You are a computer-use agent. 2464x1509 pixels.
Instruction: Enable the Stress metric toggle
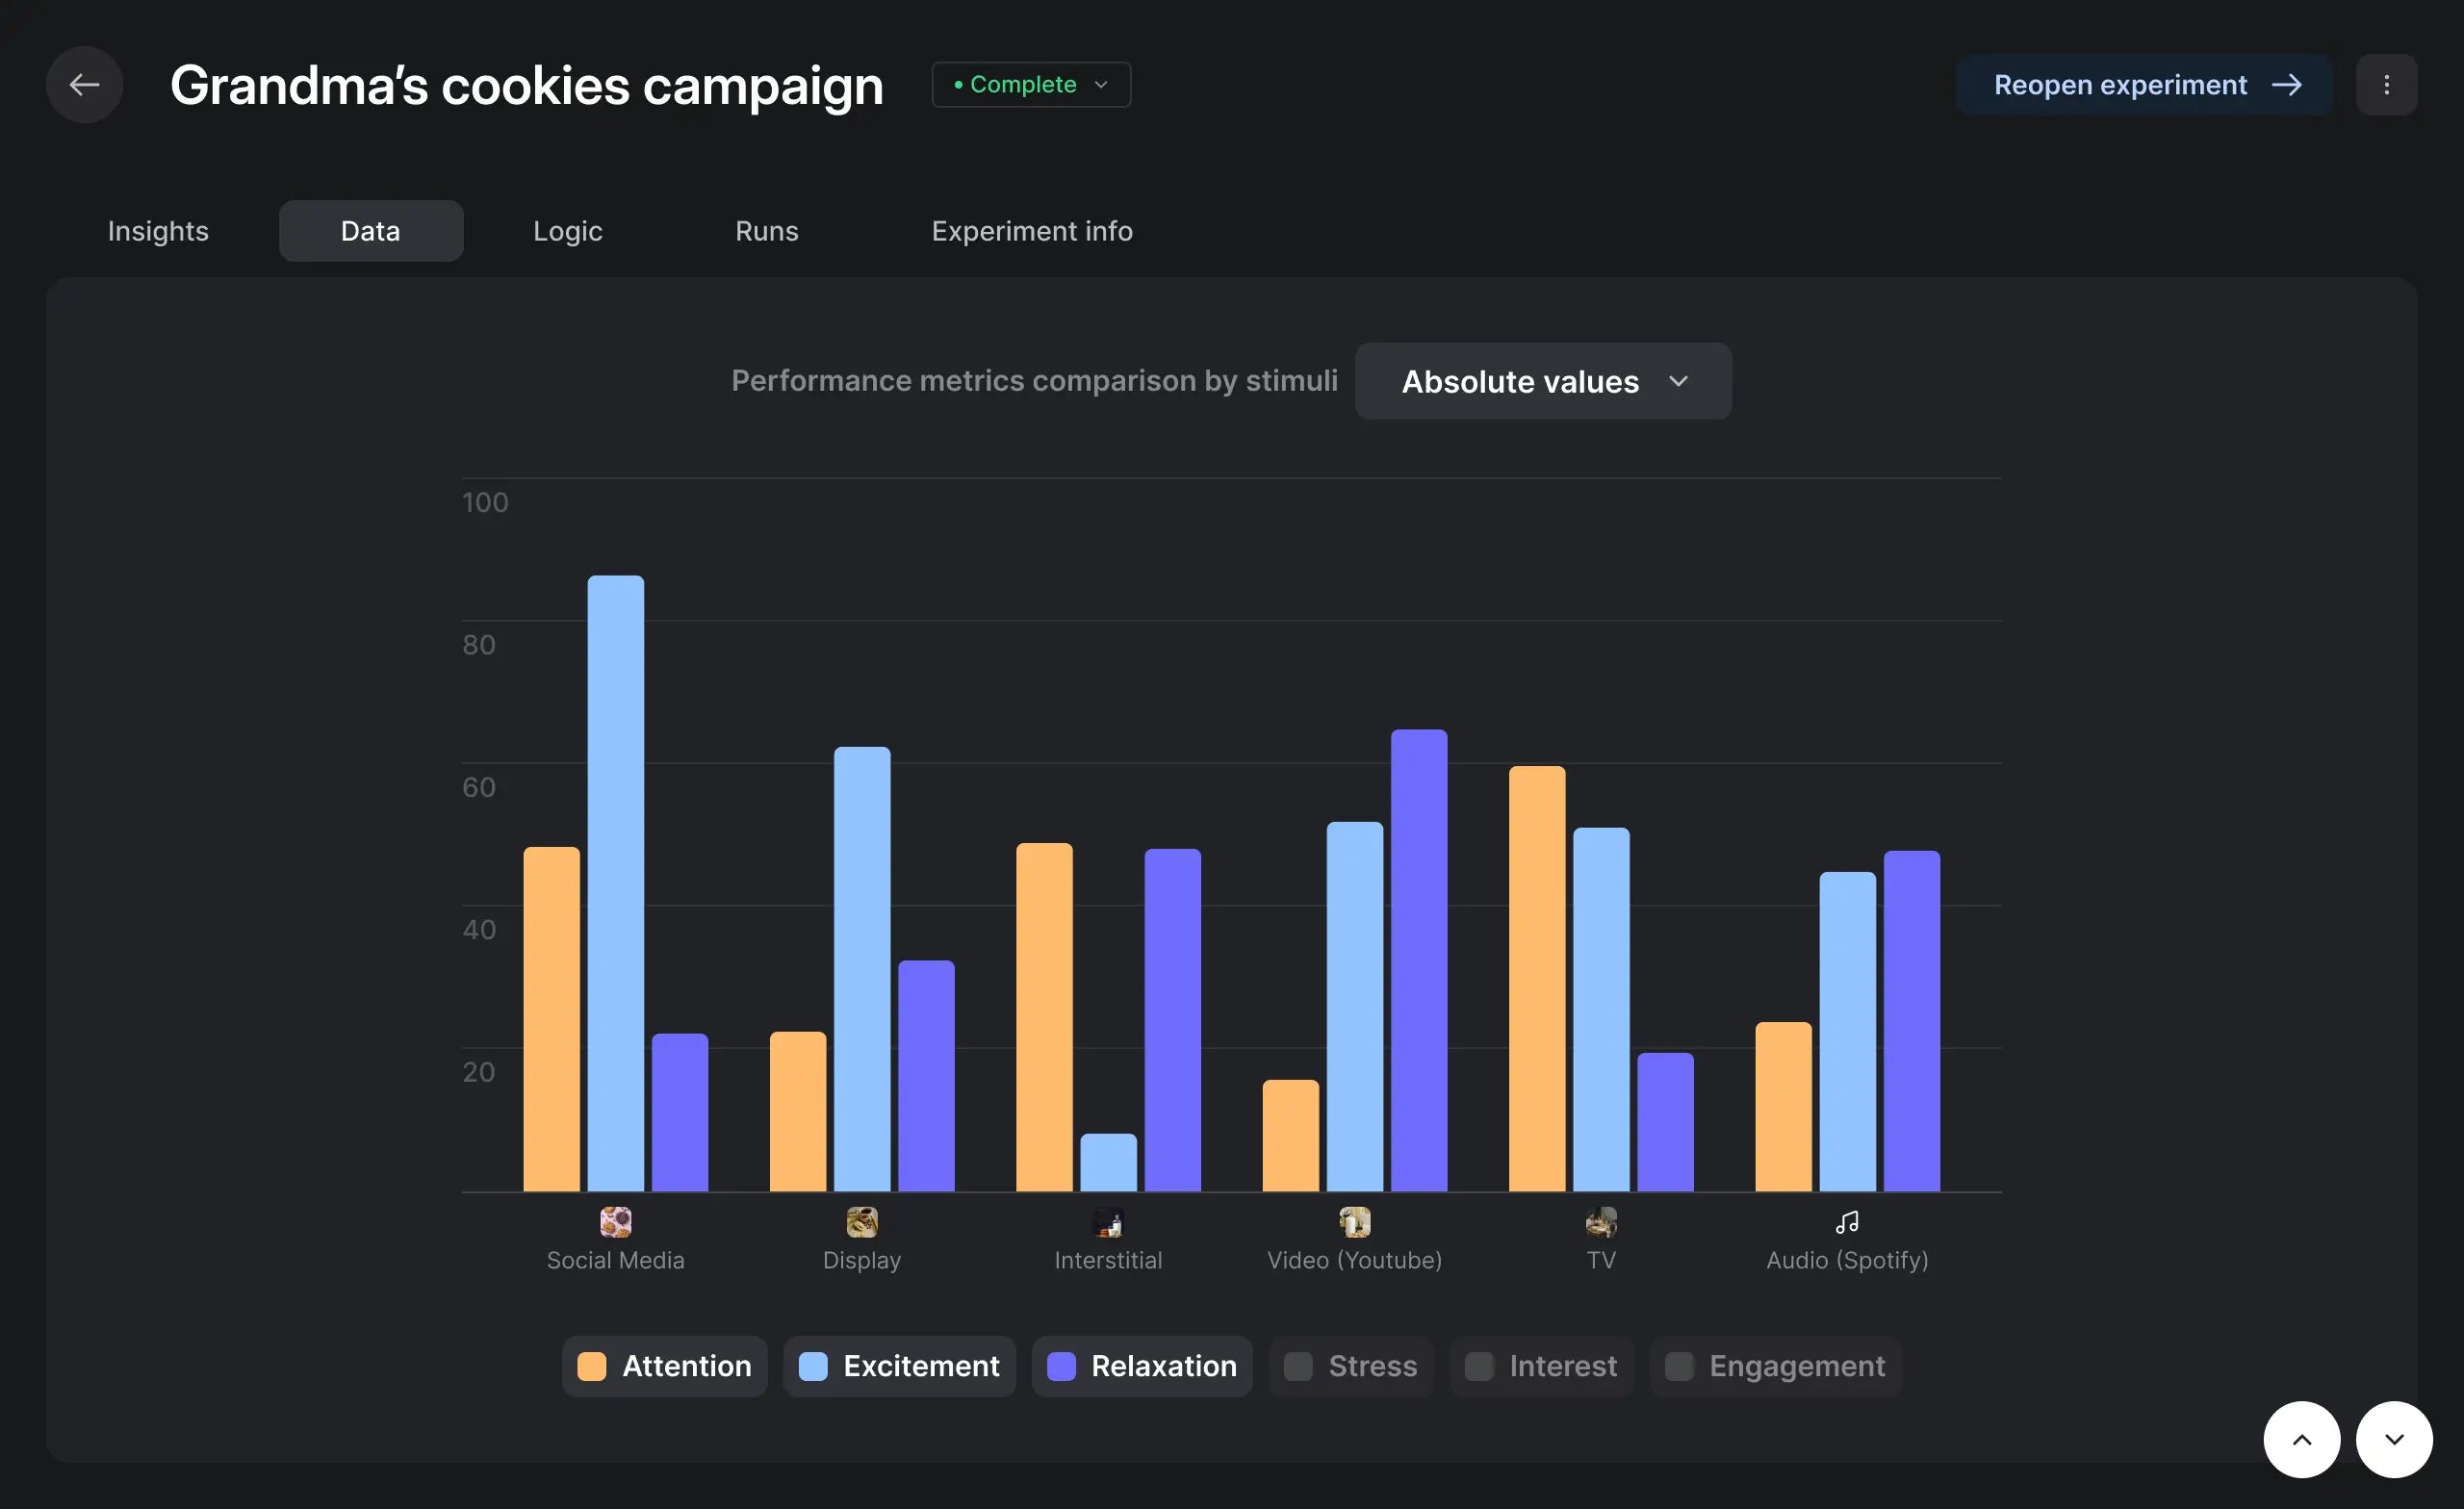[x=1350, y=1366]
